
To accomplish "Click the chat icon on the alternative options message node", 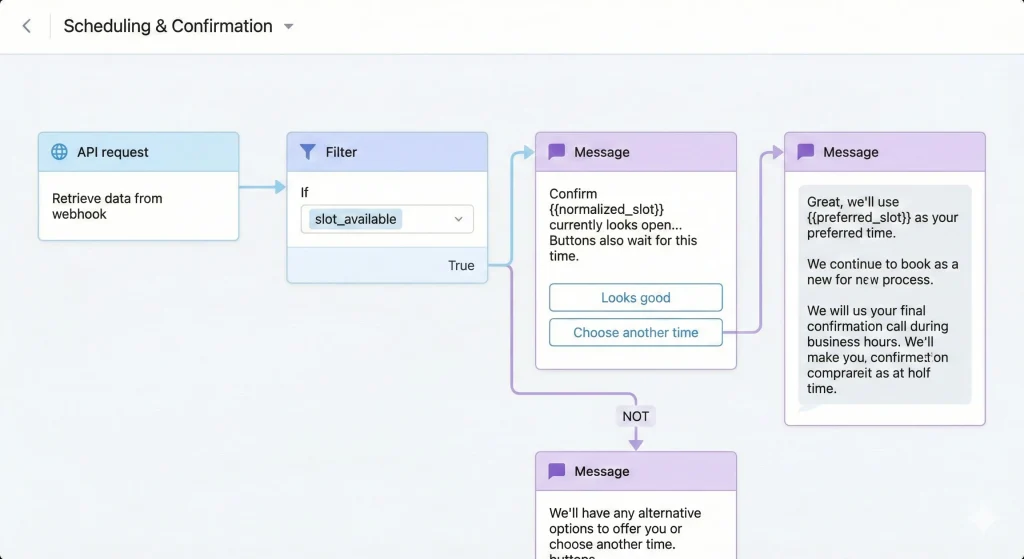I will (x=557, y=471).
